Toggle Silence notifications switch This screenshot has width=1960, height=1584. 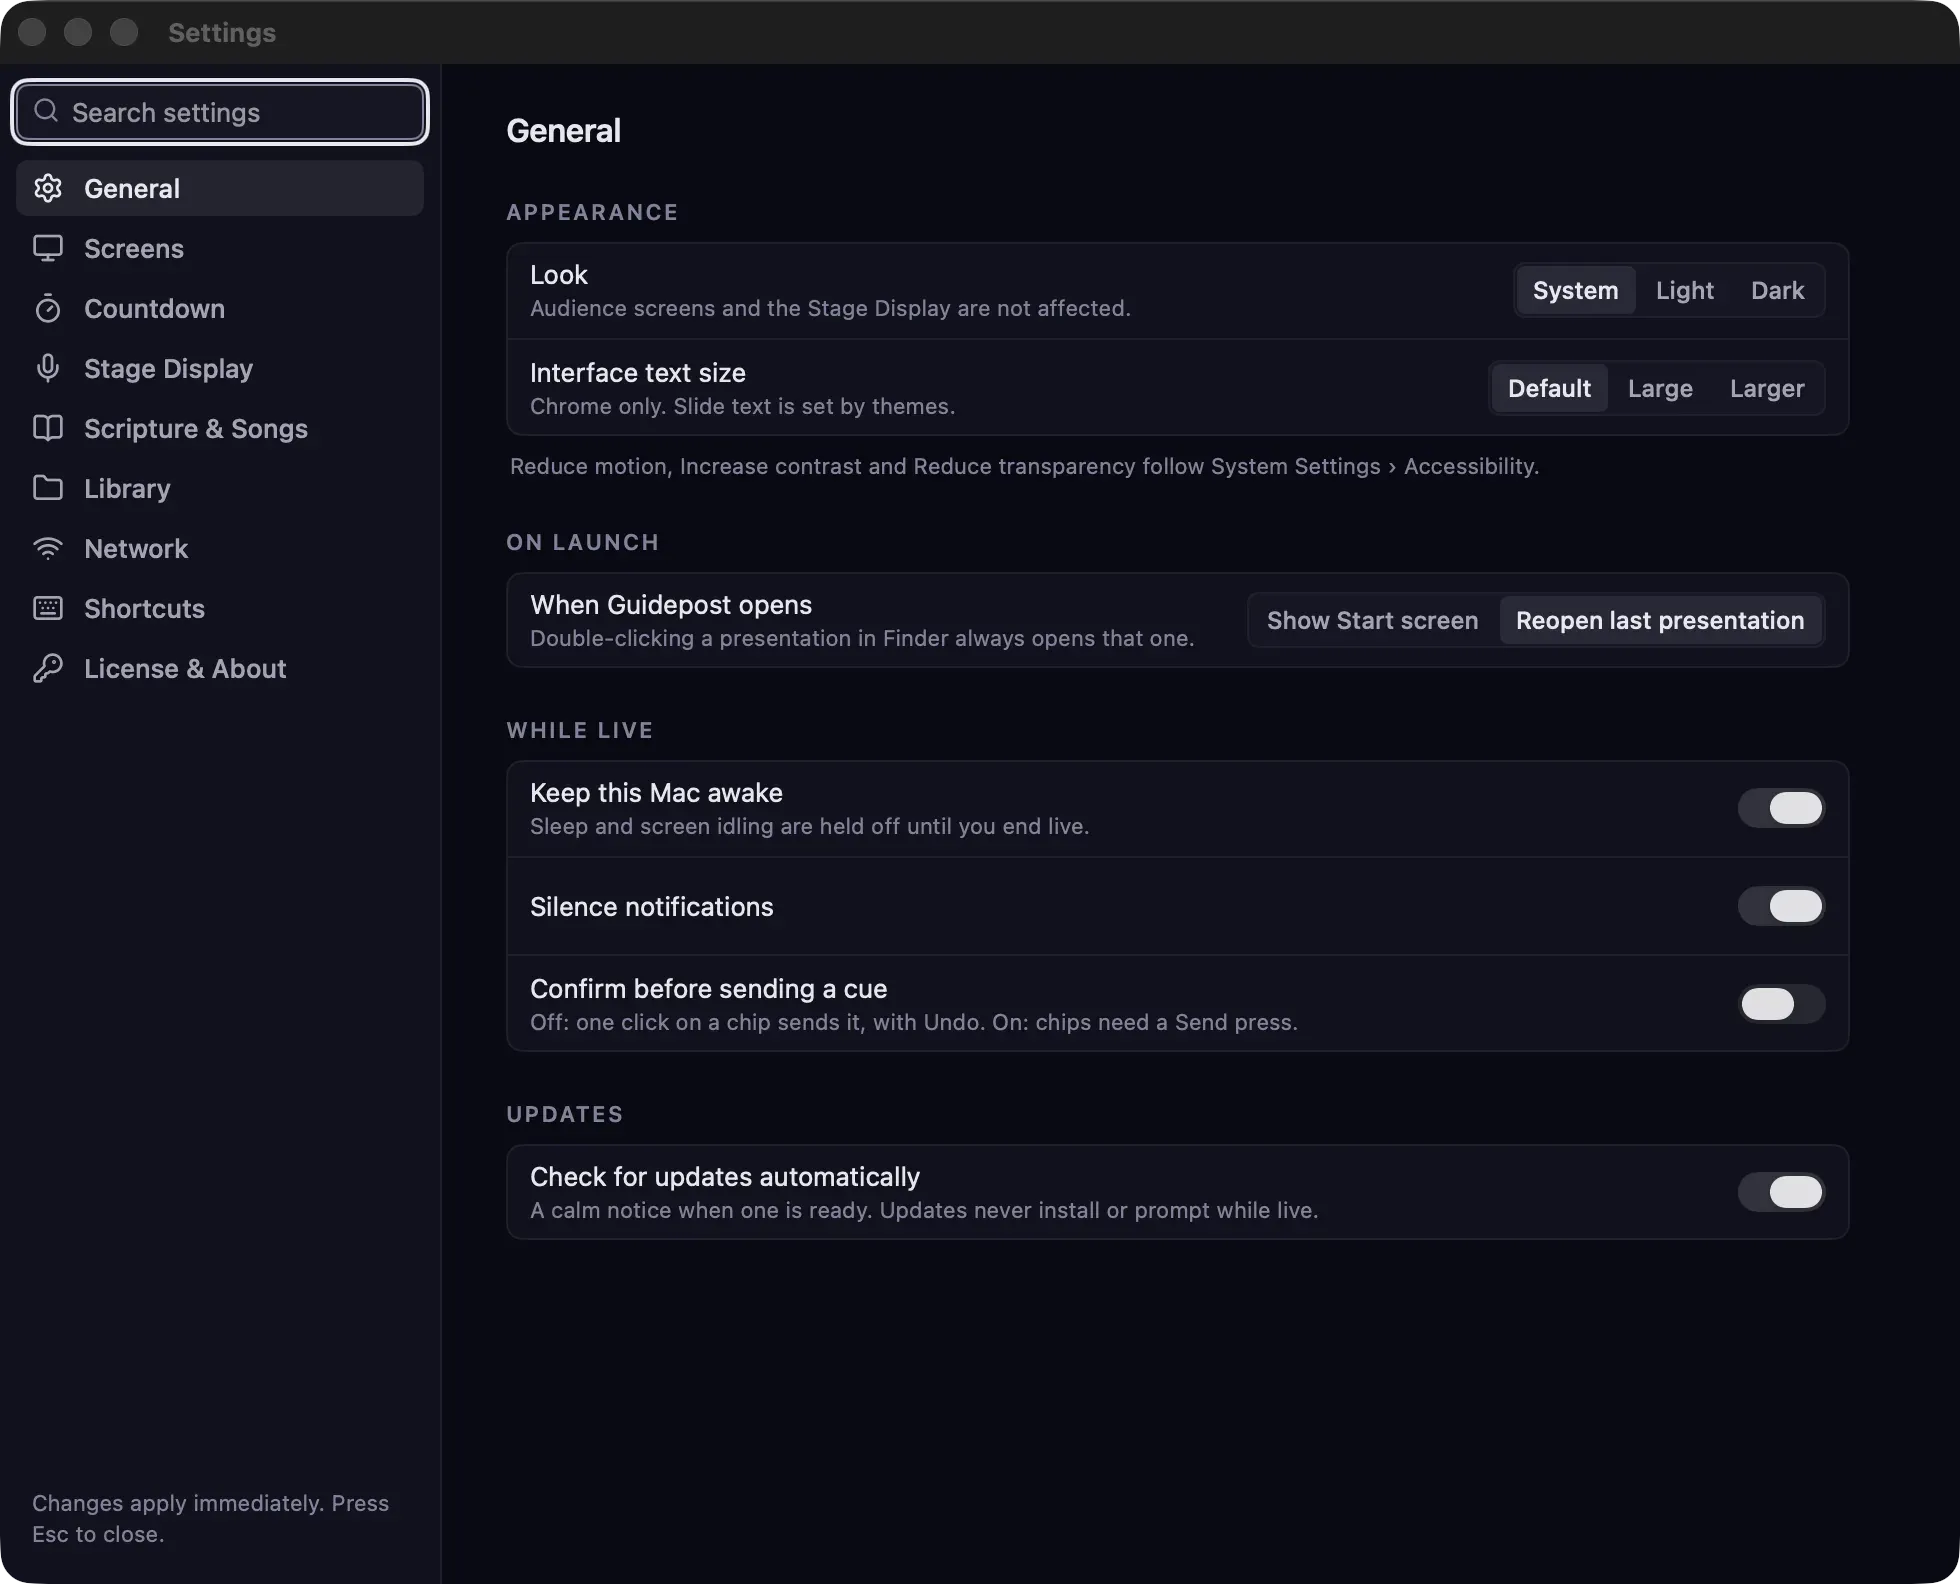tap(1781, 906)
